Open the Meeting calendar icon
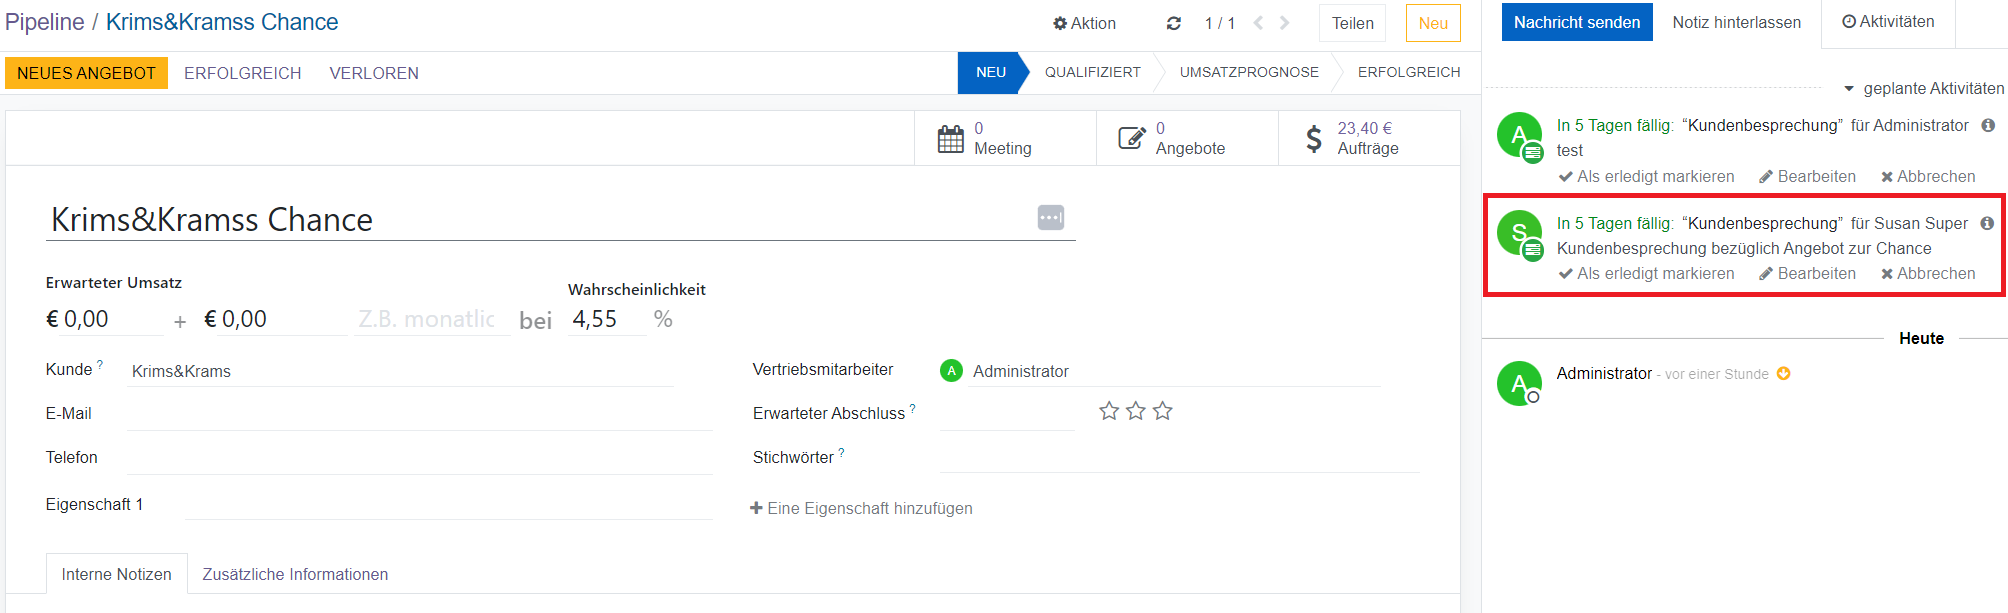The image size is (2008, 613). [x=950, y=138]
